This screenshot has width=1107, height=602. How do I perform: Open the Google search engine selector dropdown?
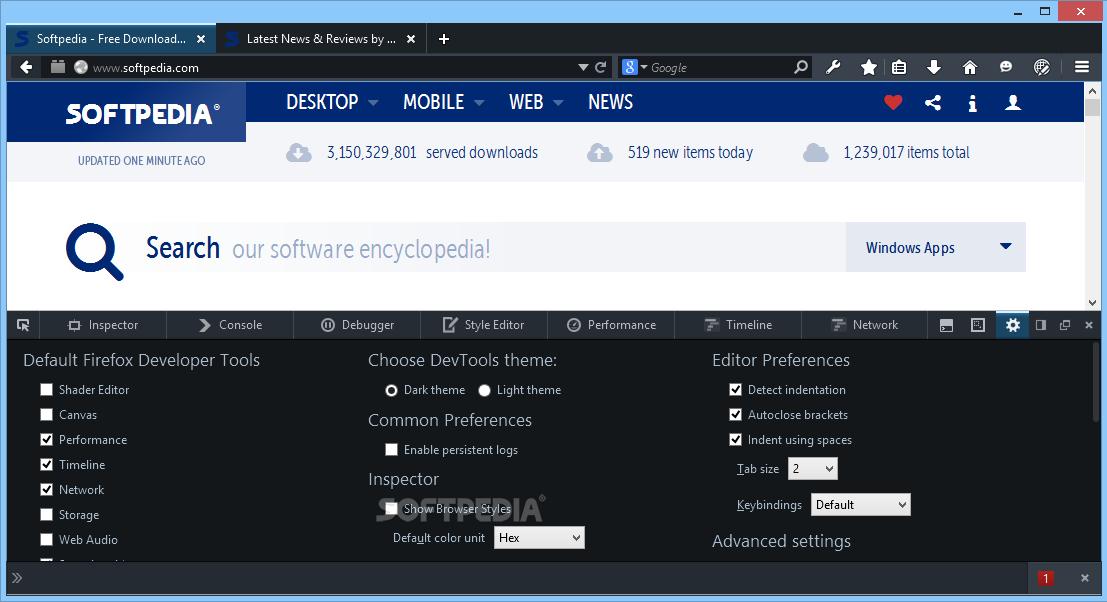(635, 67)
